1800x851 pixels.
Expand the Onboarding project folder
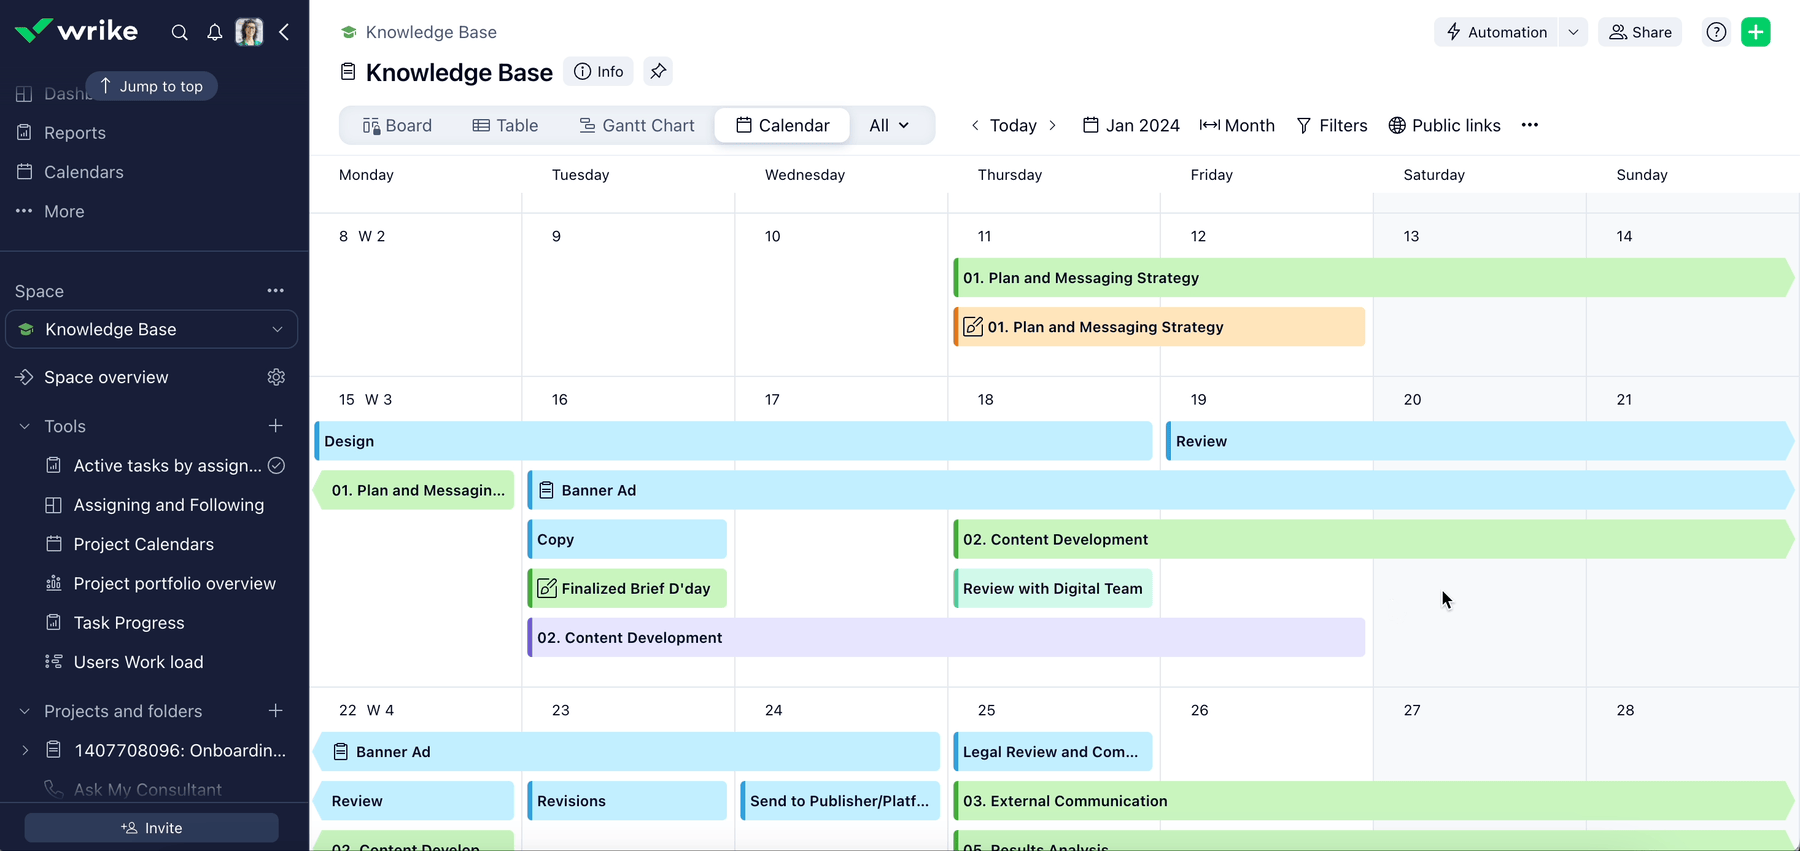point(25,750)
